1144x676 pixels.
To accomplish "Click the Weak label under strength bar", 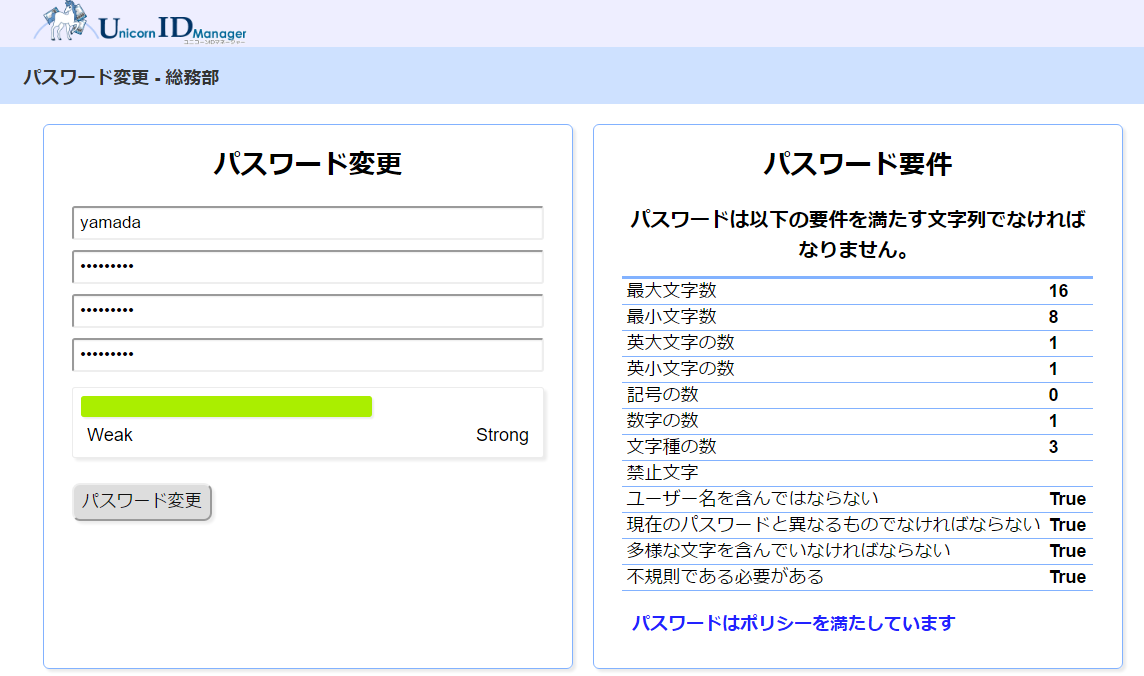I will [x=110, y=435].
